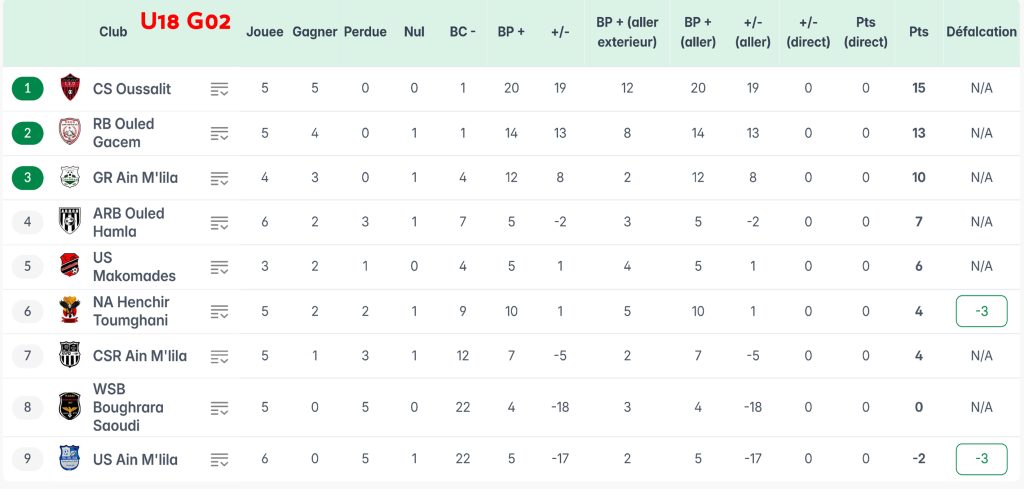Image resolution: width=1024 pixels, height=489 pixels.
Task: Click the GR Ain M'lila club logo
Action: coord(70,177)
